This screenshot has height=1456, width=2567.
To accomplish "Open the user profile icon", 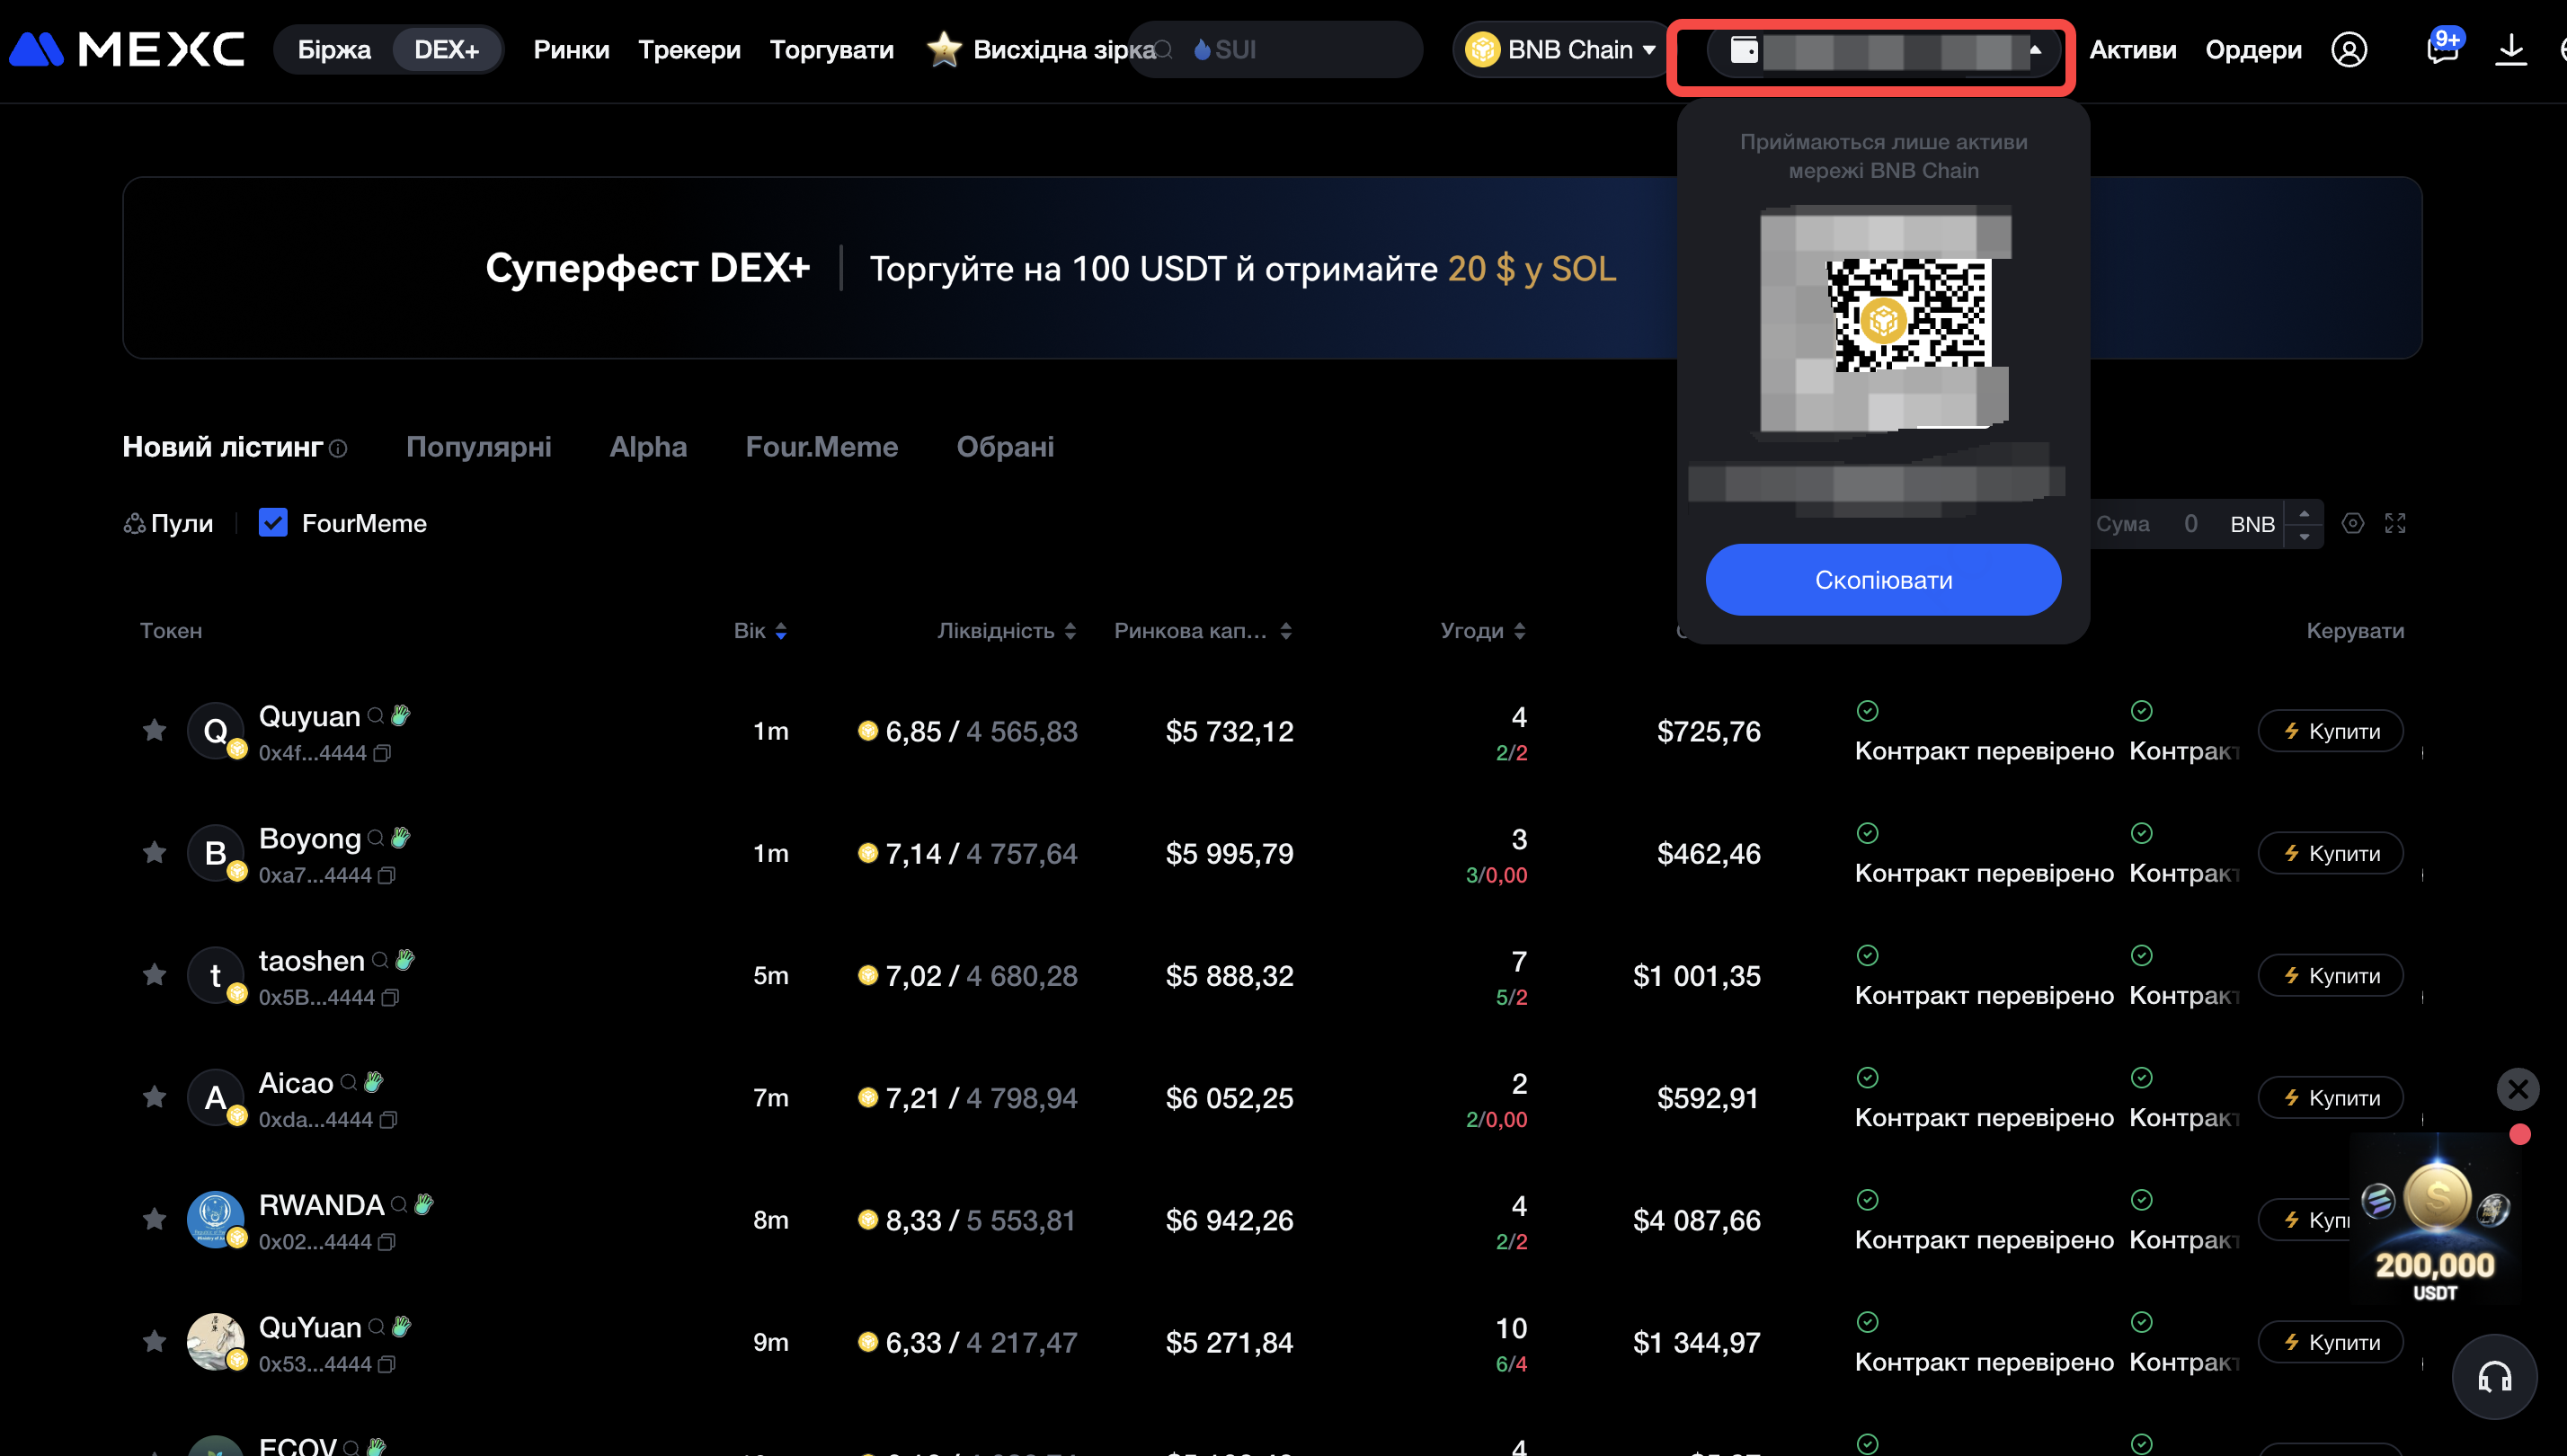I will 2348,49.
